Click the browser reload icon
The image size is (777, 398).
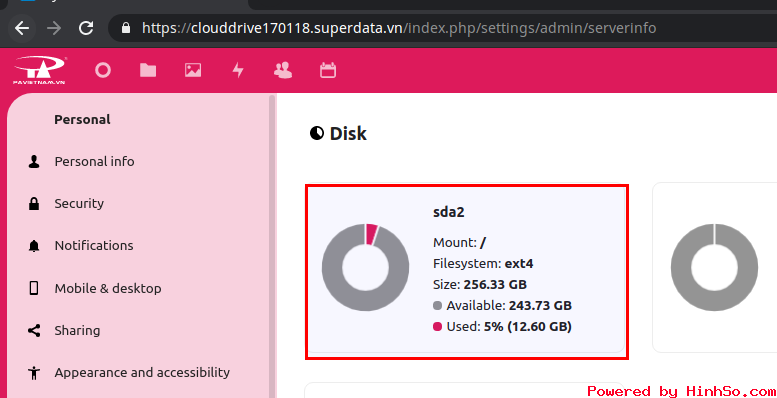86,28
